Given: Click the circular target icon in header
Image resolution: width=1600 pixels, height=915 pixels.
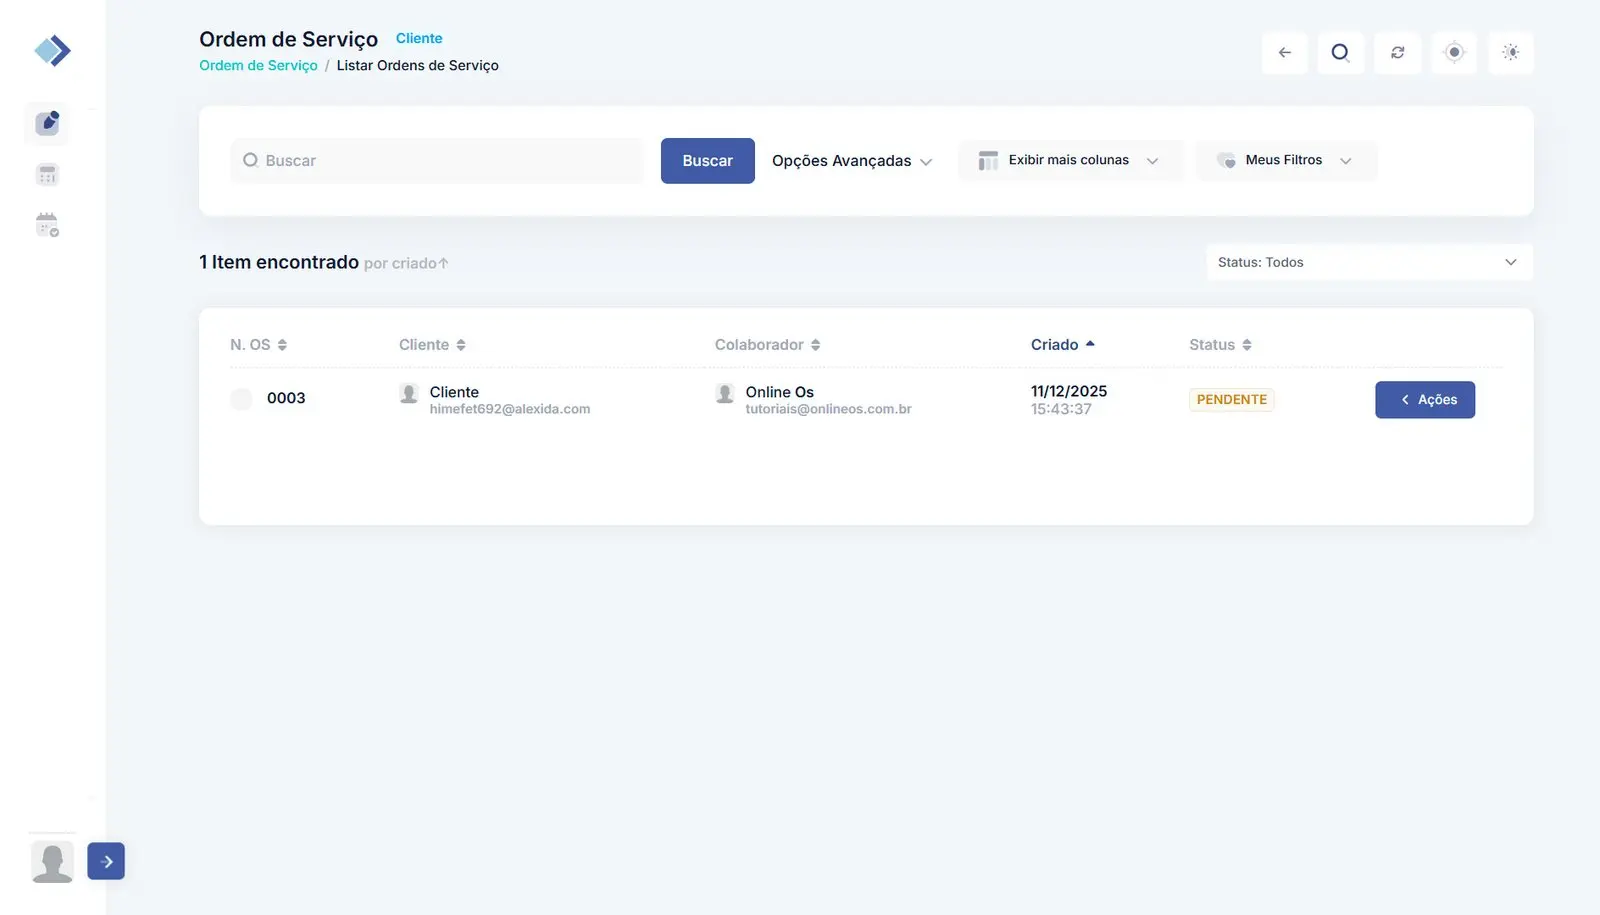Looking at the screenshot, I should click(1454, 53).
